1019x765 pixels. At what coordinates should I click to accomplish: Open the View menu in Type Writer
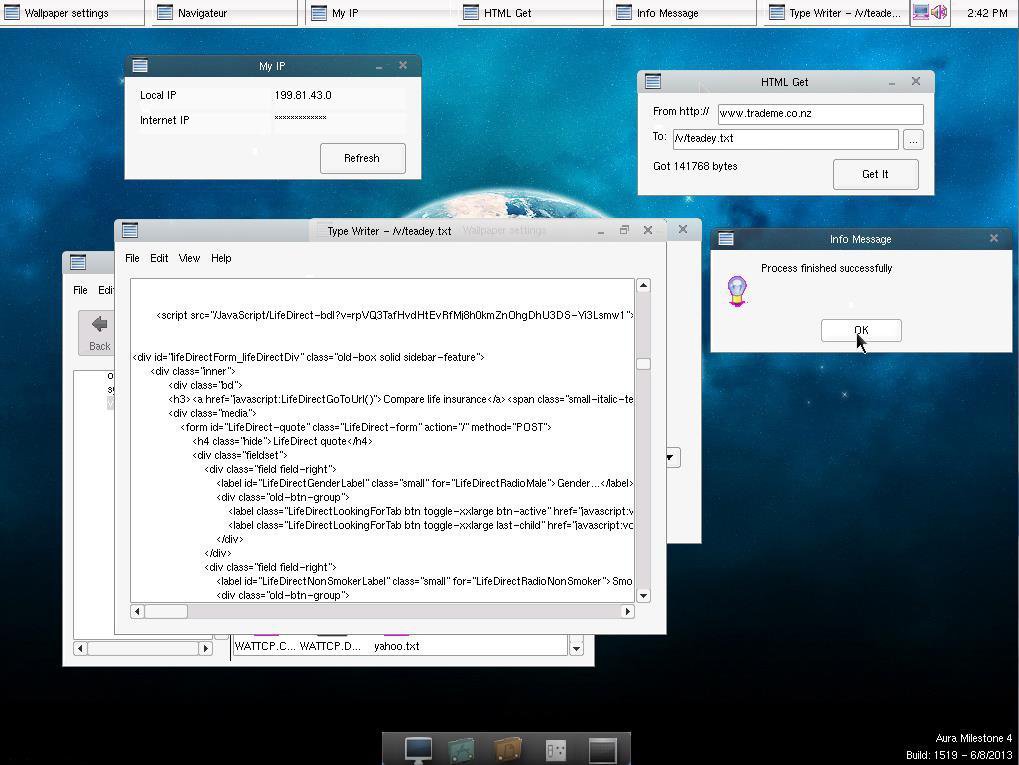pyautogui.click(x=188, y=258)
